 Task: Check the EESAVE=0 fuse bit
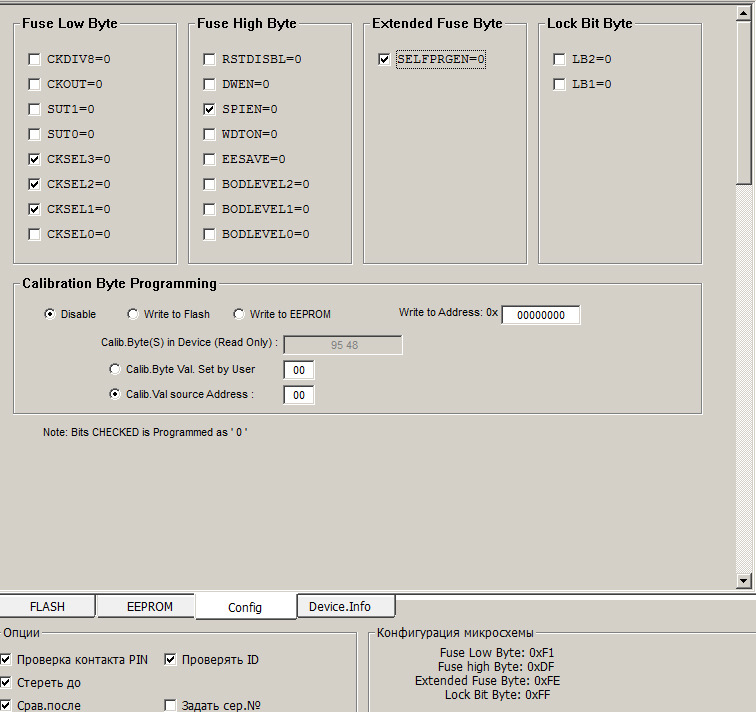coord(209,160)
